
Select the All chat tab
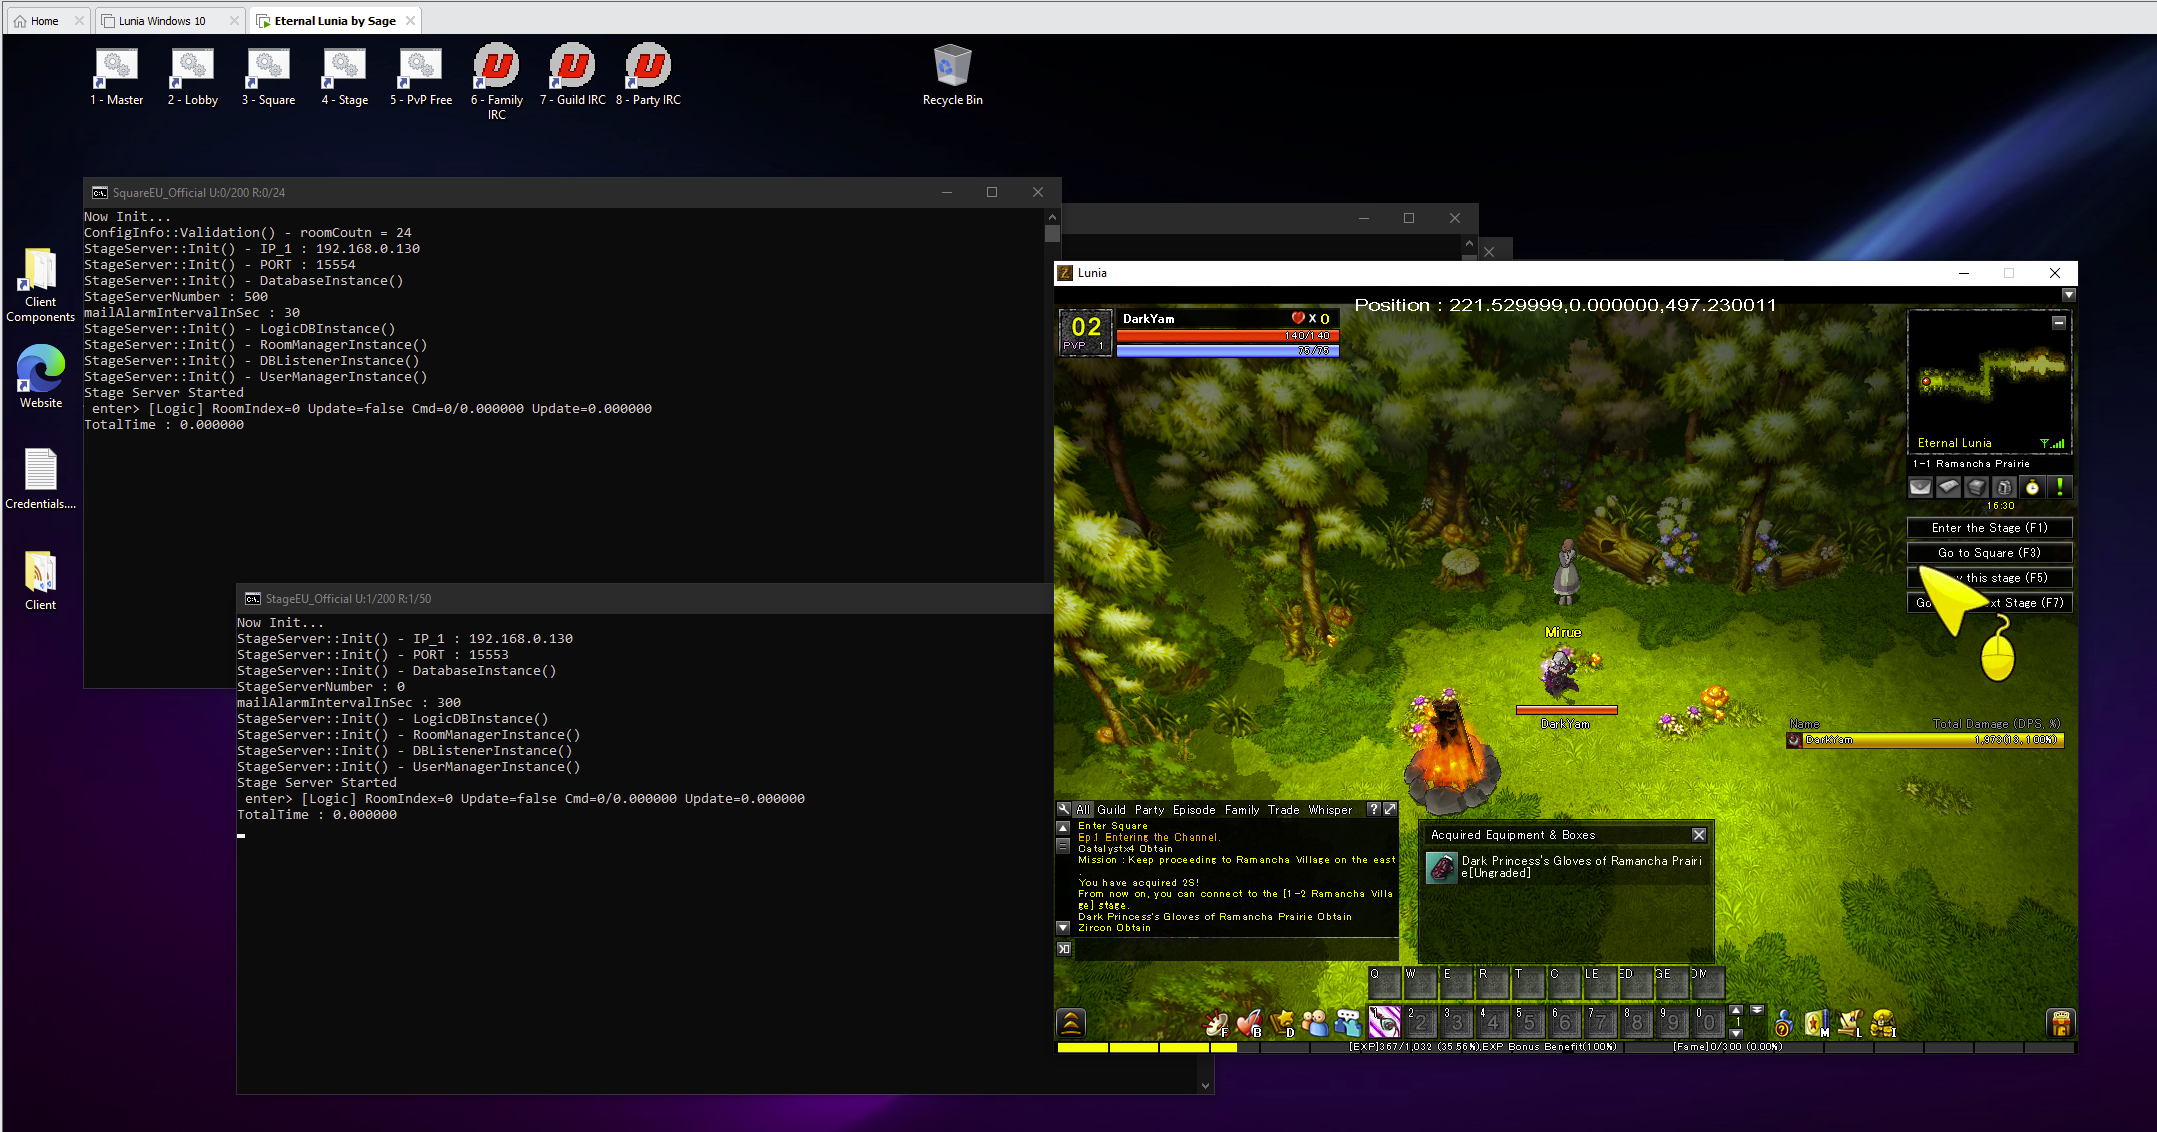1083,810
